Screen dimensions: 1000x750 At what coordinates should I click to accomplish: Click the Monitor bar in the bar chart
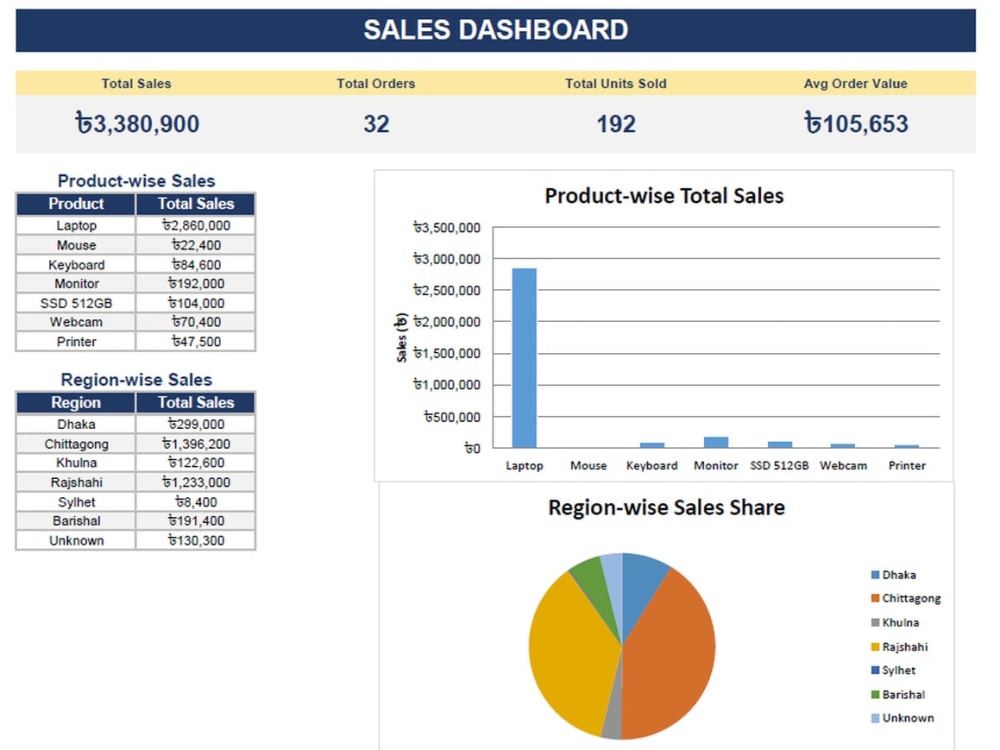click(x=716, y=442)
